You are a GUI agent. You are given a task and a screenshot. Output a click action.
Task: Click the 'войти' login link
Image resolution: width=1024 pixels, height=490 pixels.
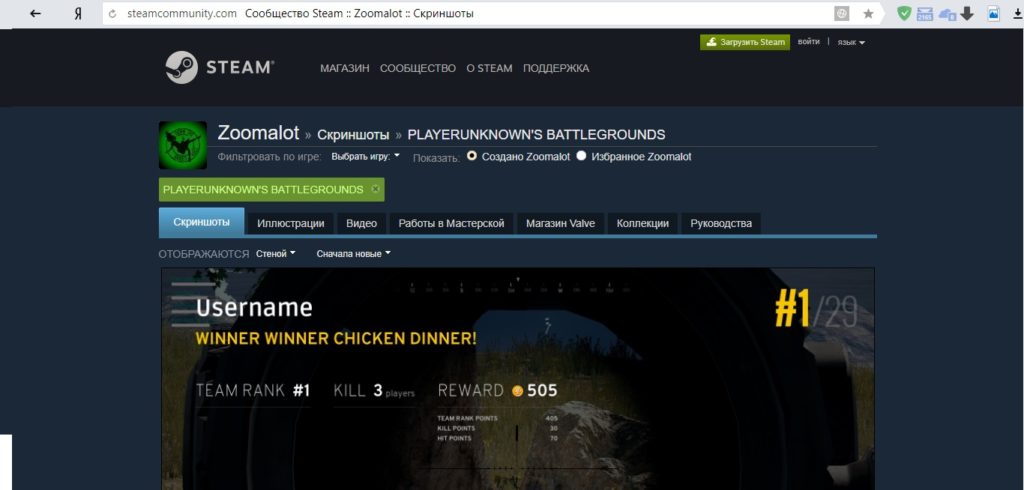(x=809, y=42)
